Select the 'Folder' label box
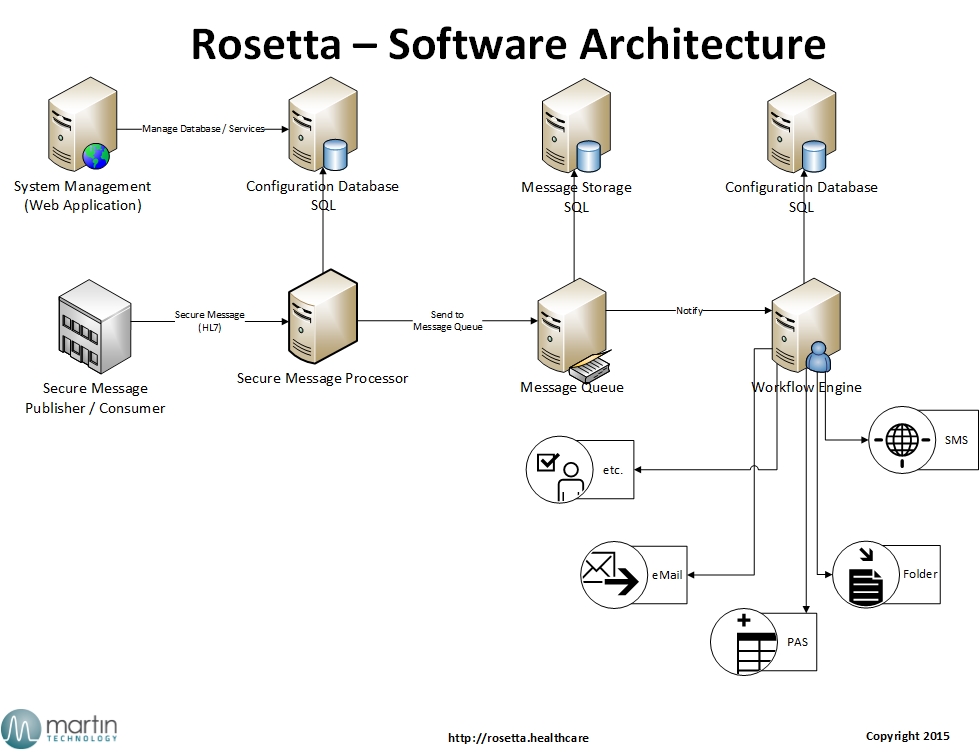 tap(919, 574)
